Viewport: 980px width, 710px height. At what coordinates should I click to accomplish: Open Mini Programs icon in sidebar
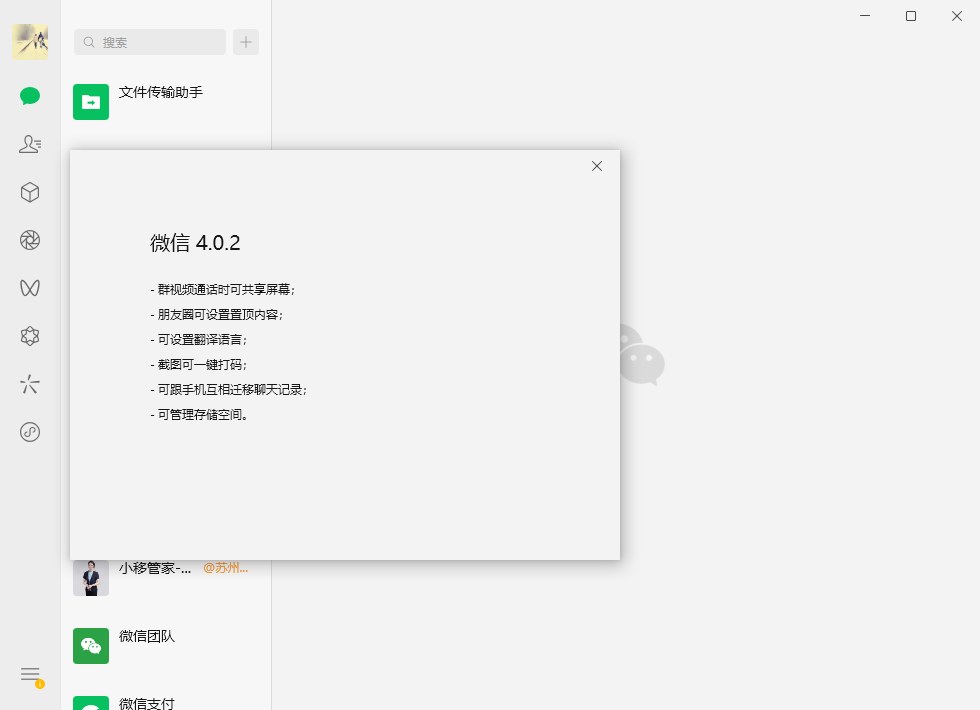pyautogui.click(x=30, y=432)
